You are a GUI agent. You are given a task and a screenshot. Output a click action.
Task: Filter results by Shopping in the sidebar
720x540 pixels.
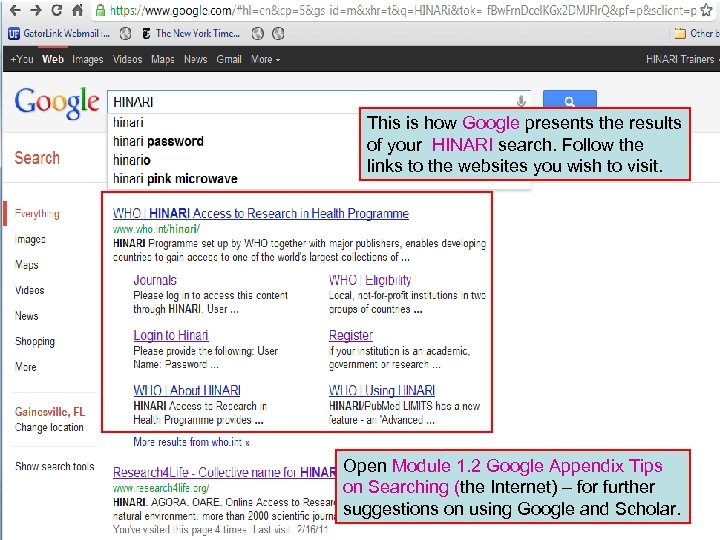click(x=35, y=342)
